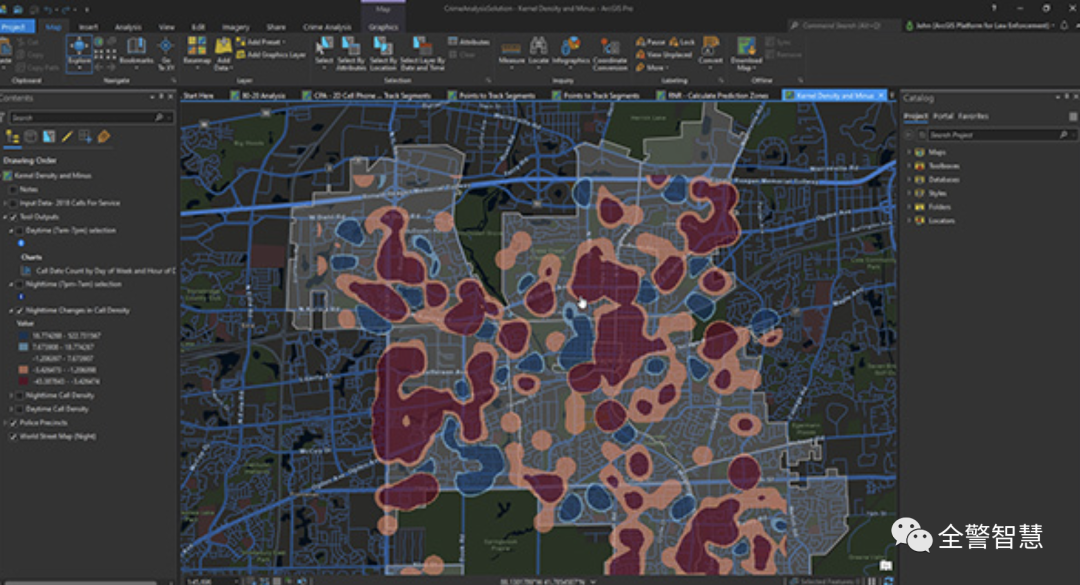The height and width of the screenshot is (585, 1080).
Task: Toggle Police Precincts layer visibility
Action: click(12, 423)
